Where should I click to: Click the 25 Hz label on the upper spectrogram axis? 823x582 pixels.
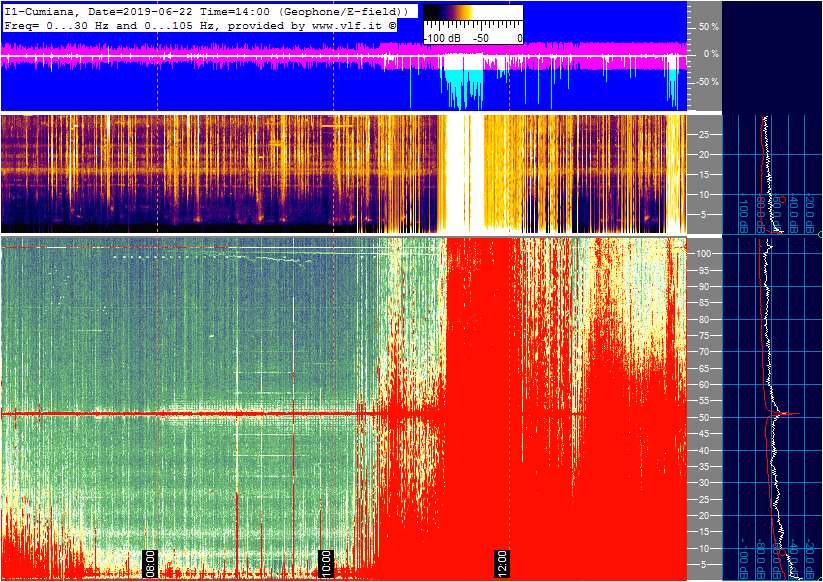(704, 135)
